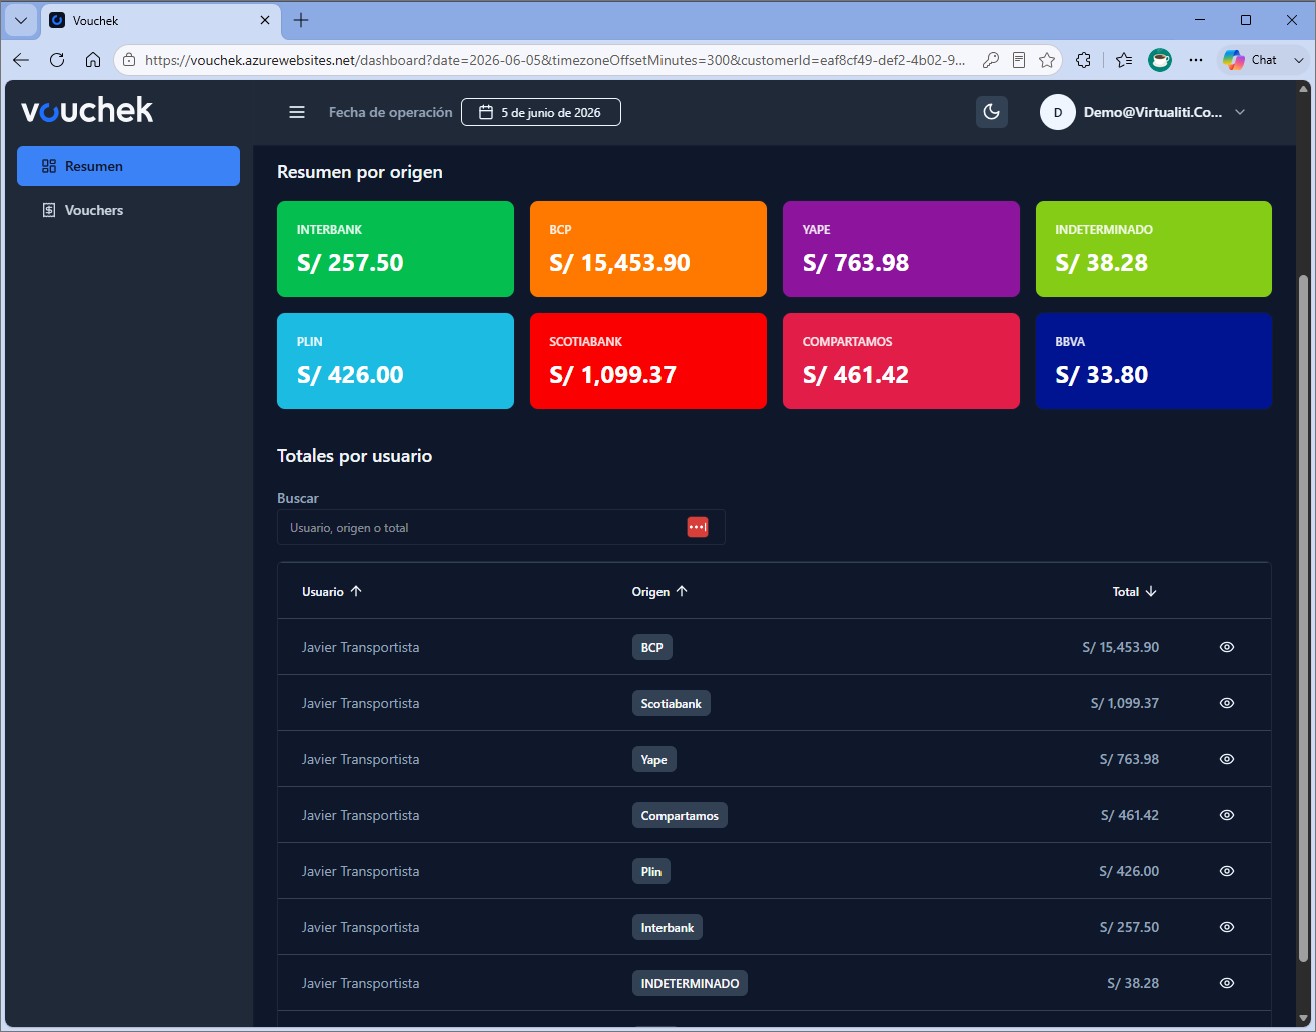
Task: Click the green coffee cup extension icon
Action: coord(1160,60)
